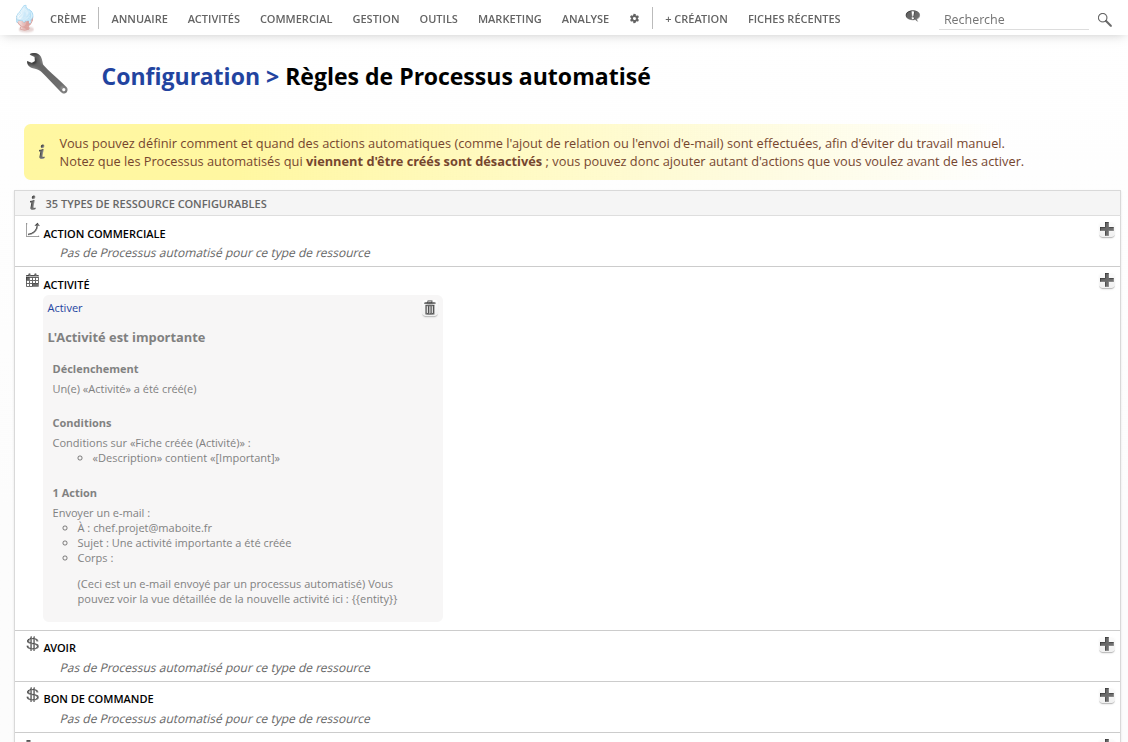Click the search magnifier icon

pyautogui.click(x=1104, y=20)
